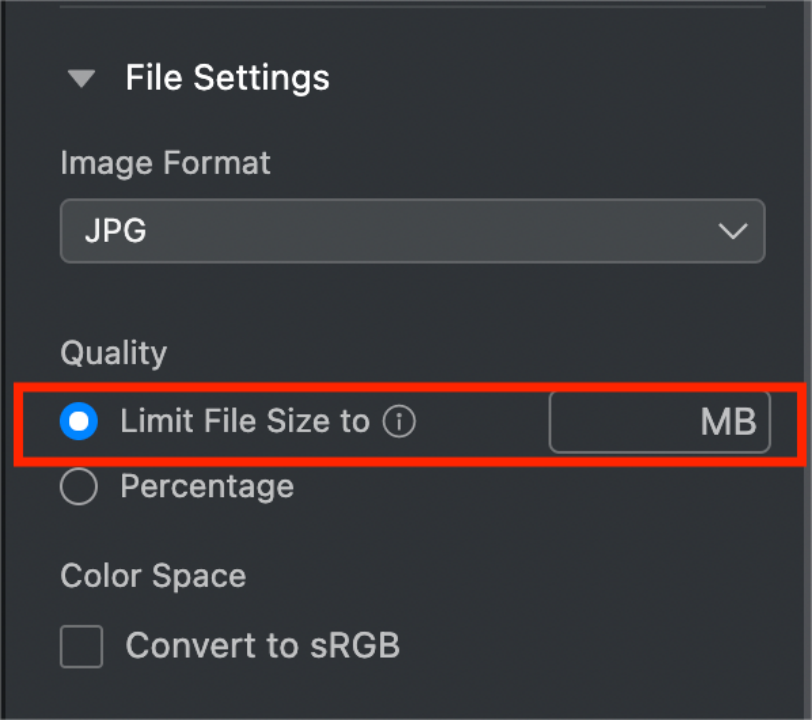This screenshot has width=812, height=720.
Task: Click the "Quality" section label
Action: [113, 353]
